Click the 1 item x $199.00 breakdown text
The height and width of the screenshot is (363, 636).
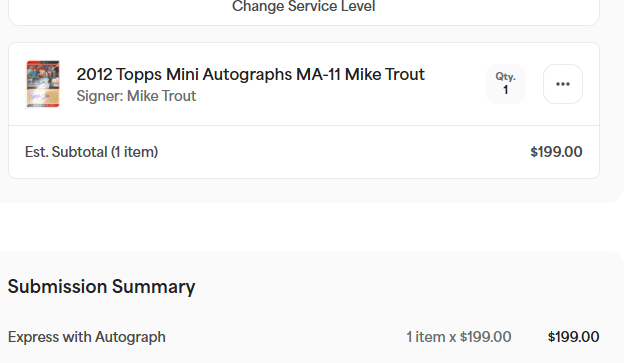click(x=459, y=337)
